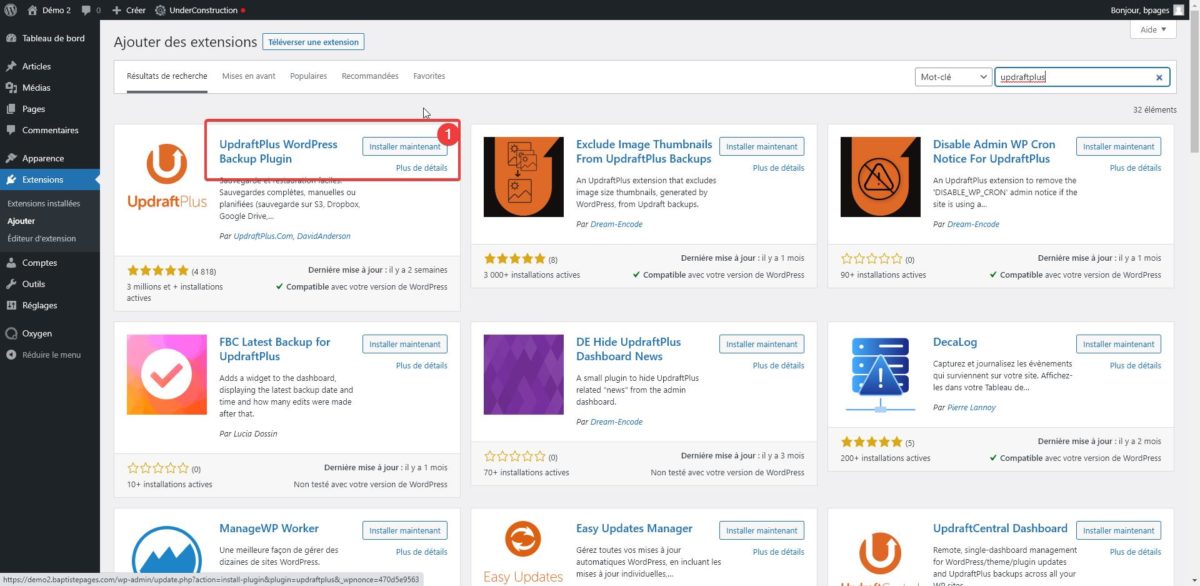Screen dimensions: 1200x586
Task: Open author link Pierre Lannoy
Action: [x=971, y=408]
